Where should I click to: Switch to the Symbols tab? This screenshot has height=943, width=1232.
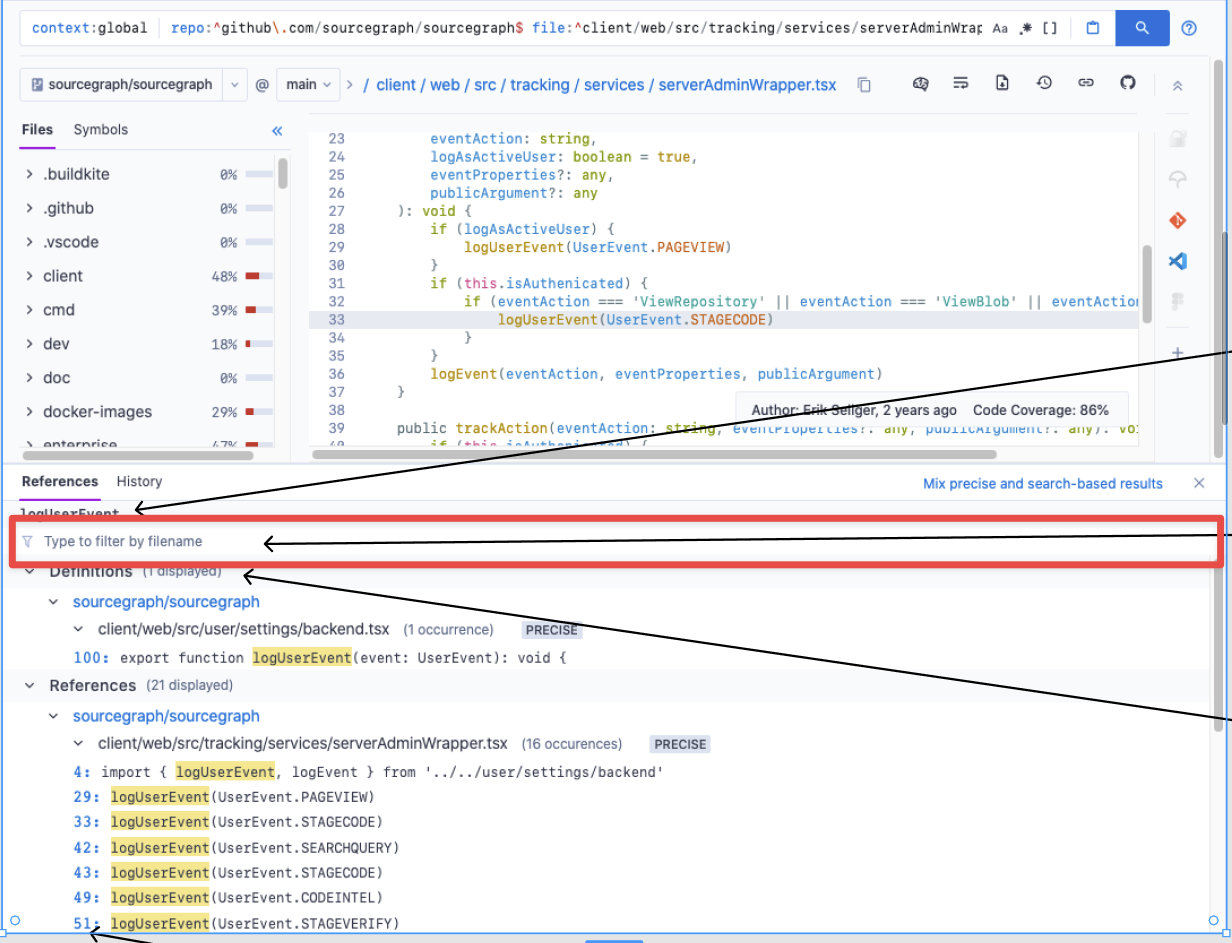101,130
